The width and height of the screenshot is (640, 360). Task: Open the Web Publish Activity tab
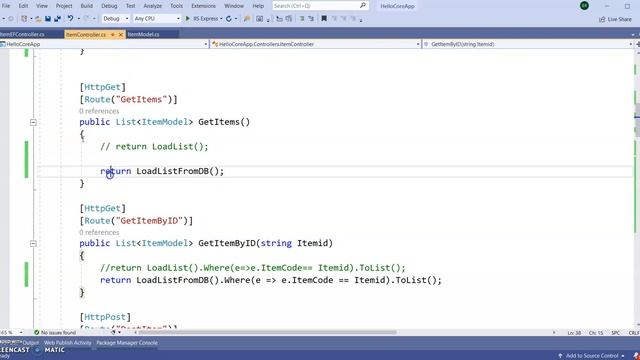(67, 343)
